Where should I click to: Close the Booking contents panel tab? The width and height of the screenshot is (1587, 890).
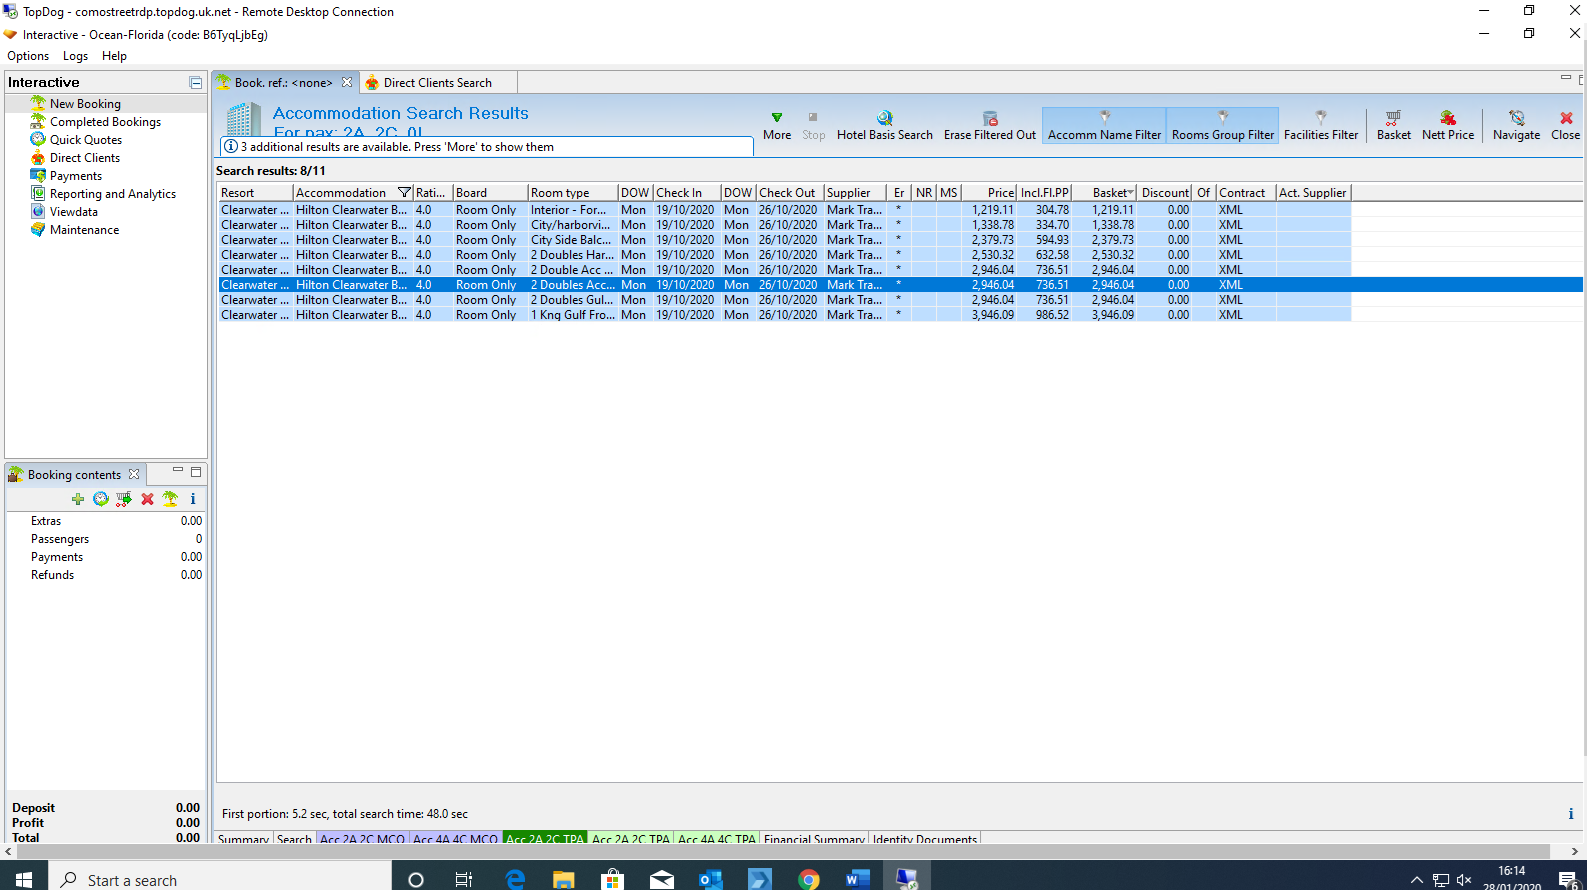click(x=134, y=474)
